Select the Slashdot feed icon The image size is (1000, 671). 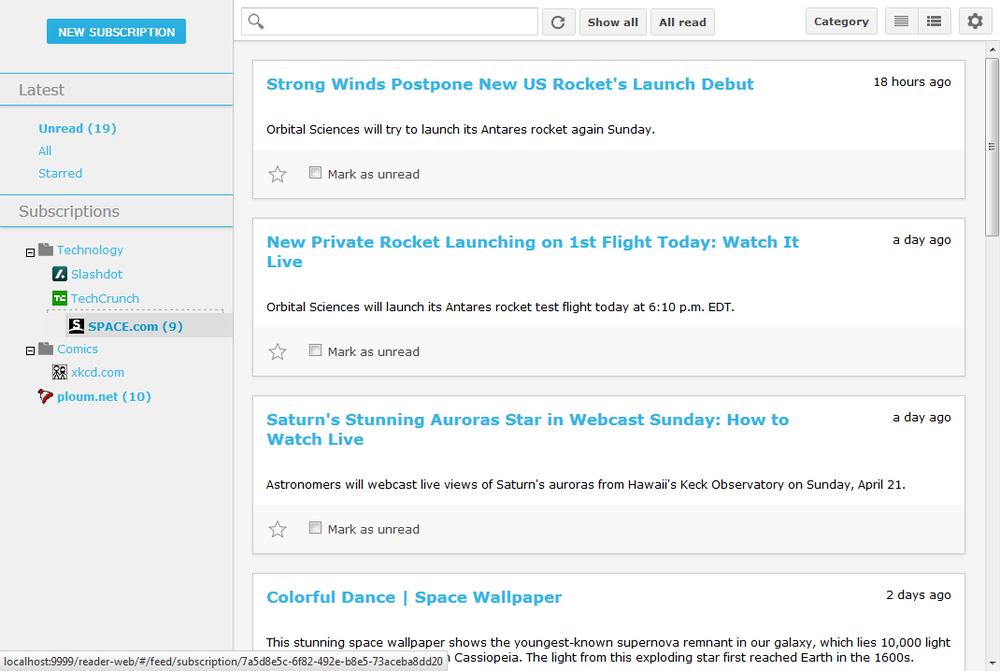click(60, 274)
